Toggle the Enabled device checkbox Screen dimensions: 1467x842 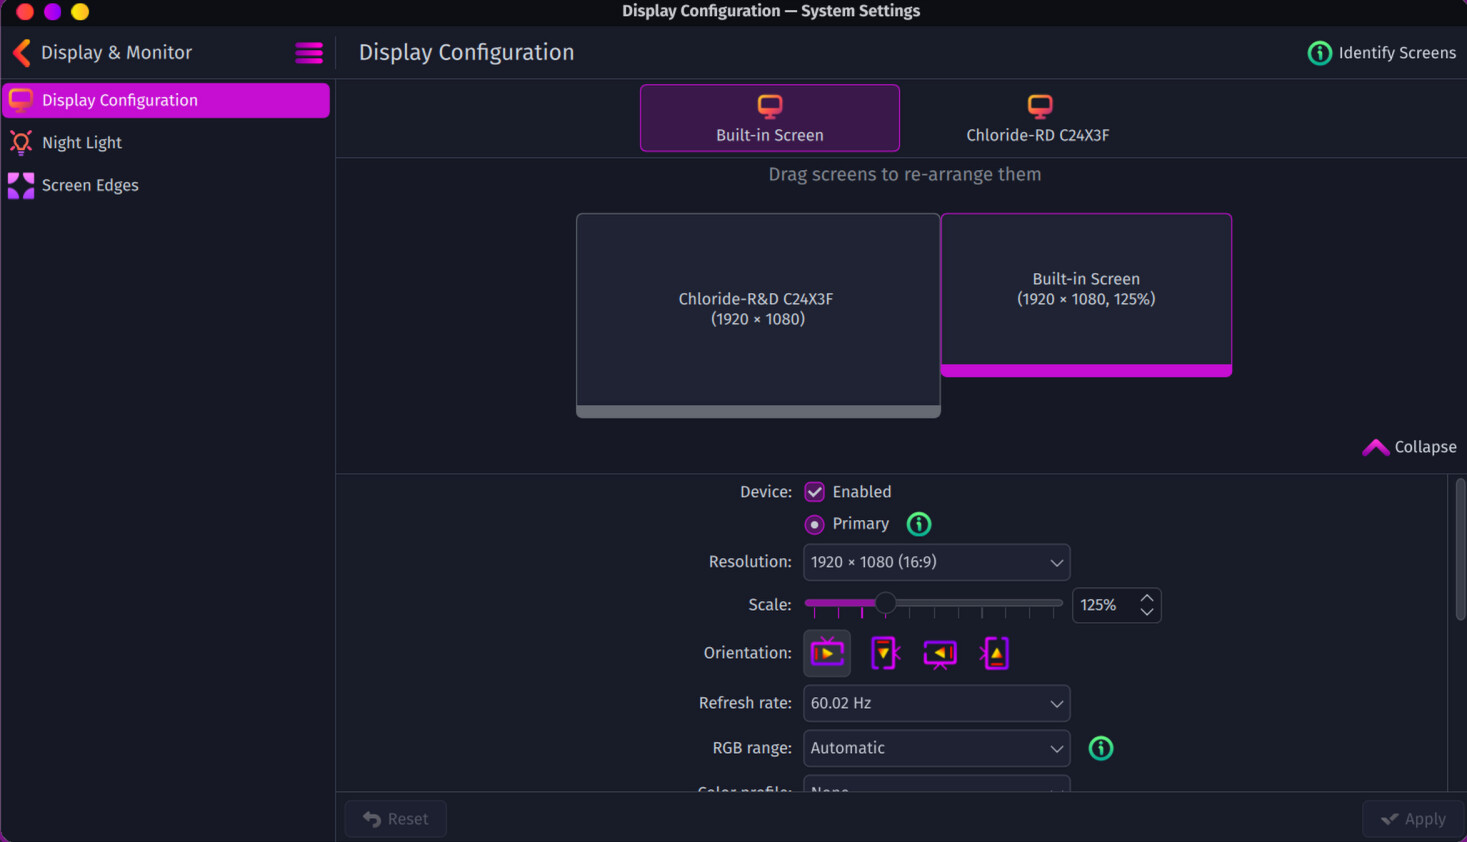pos(815,492)
